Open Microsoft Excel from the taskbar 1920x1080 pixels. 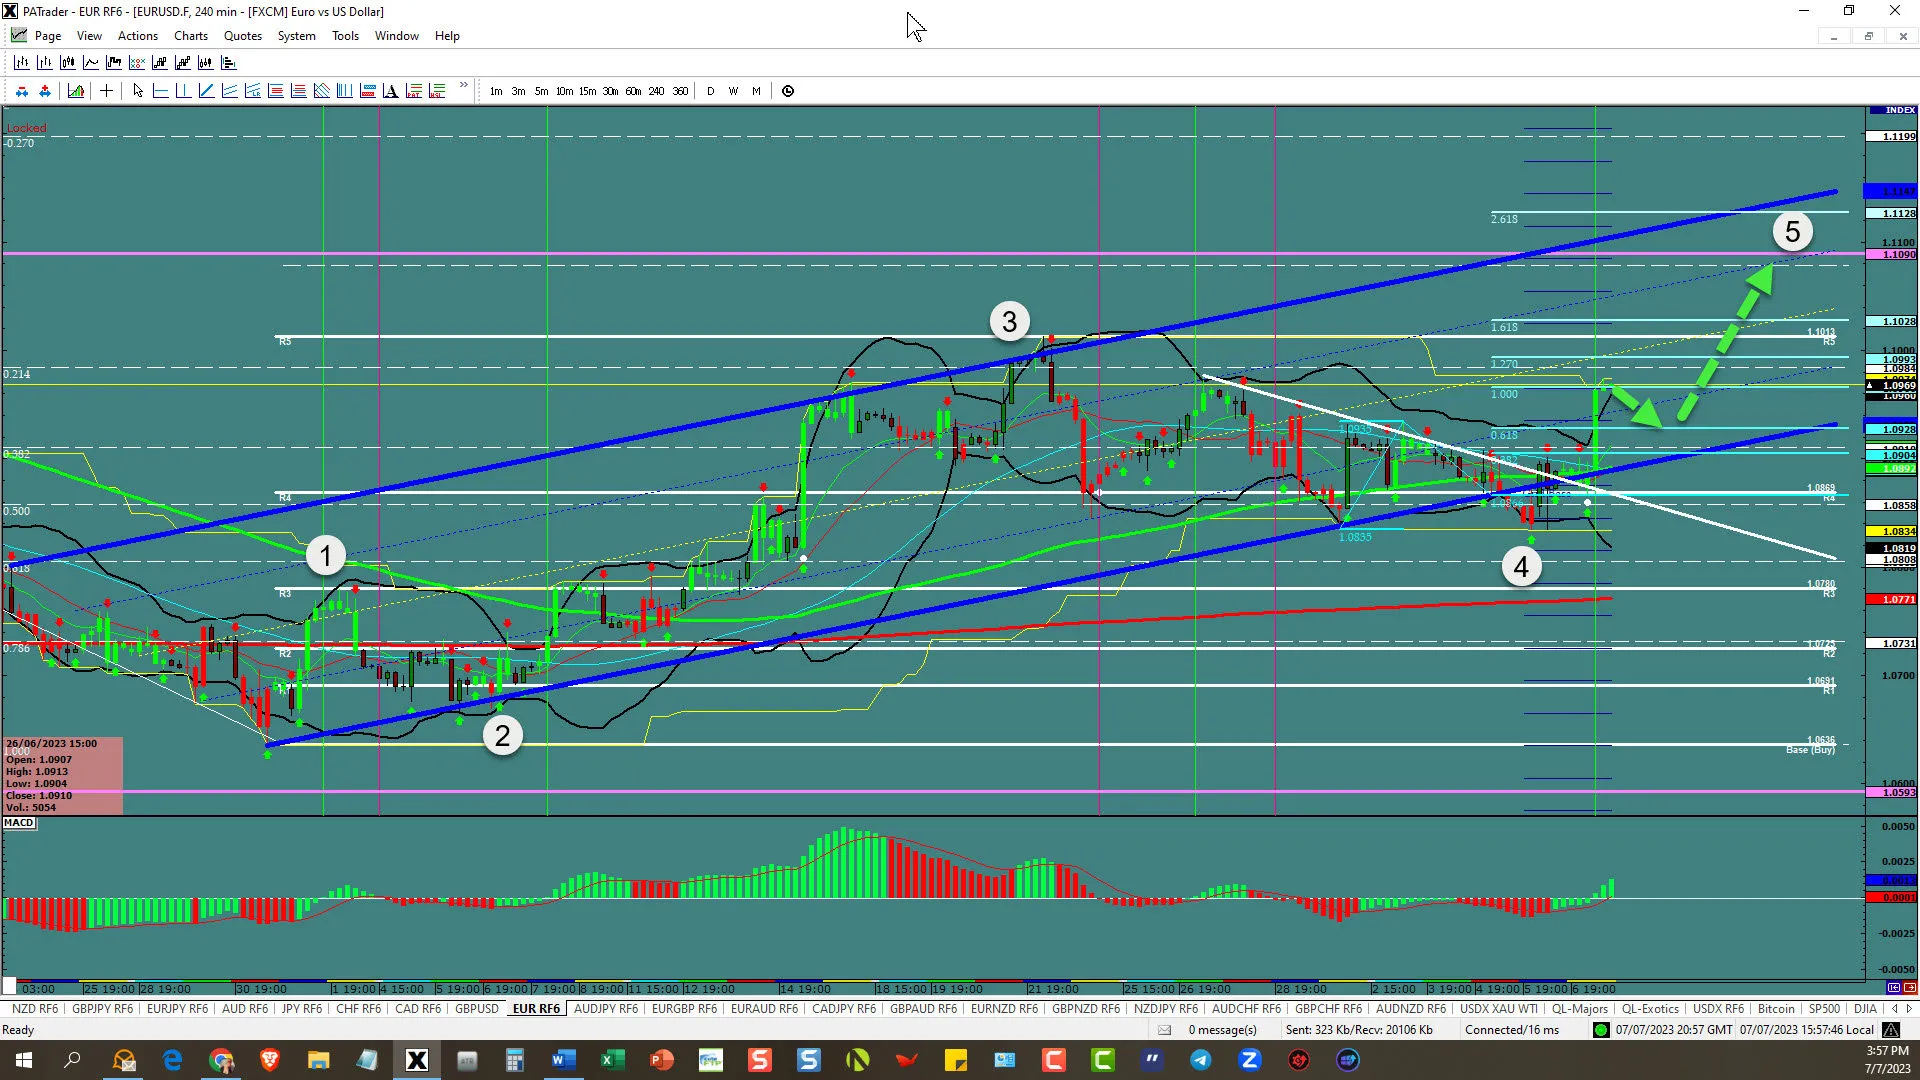pos(613,1060)
